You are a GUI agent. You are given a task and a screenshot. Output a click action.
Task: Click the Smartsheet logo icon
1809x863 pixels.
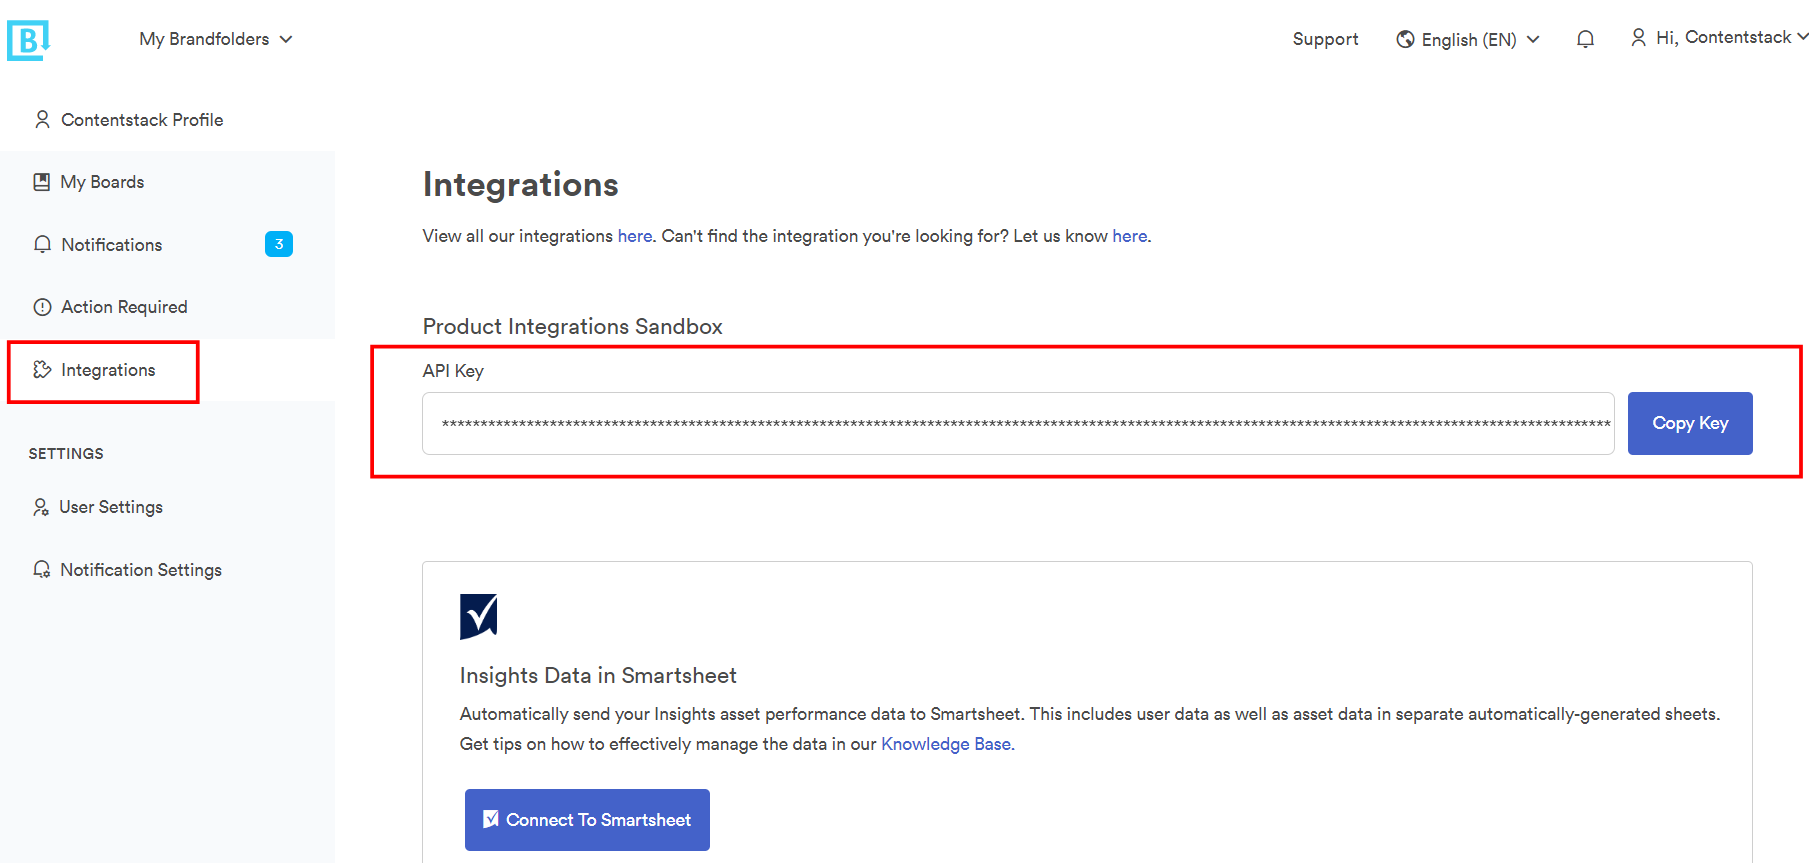click(x=478, y=616)
